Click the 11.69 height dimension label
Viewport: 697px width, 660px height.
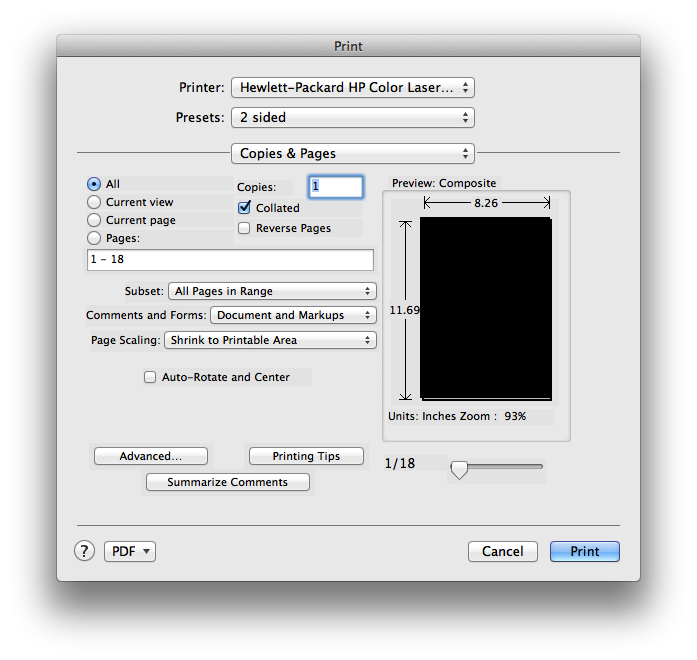pyautogui.click(x=405, y=310)
